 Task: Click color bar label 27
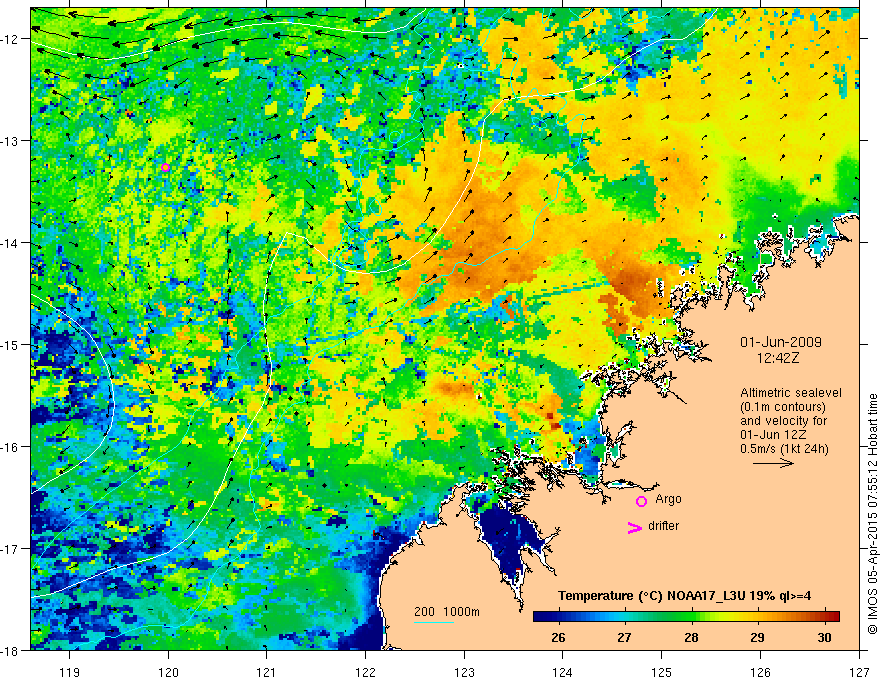(624, 637)
